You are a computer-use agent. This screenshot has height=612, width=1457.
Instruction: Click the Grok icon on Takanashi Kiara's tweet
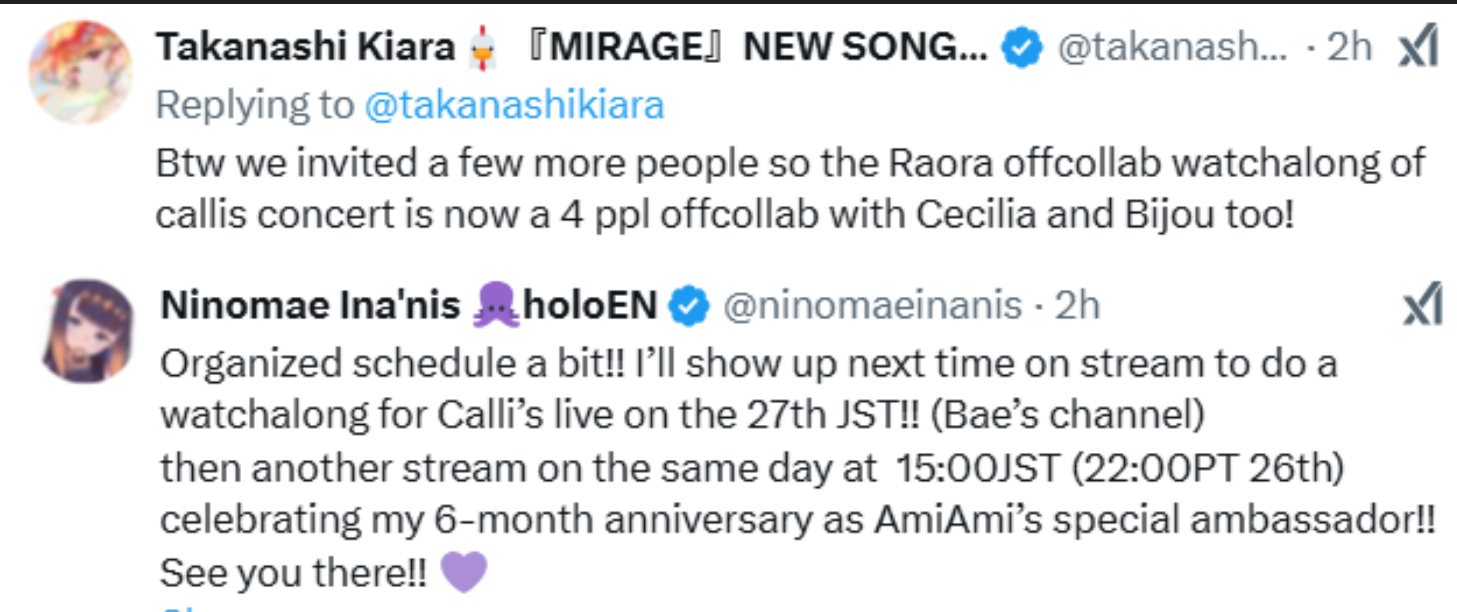[1418, 47]
